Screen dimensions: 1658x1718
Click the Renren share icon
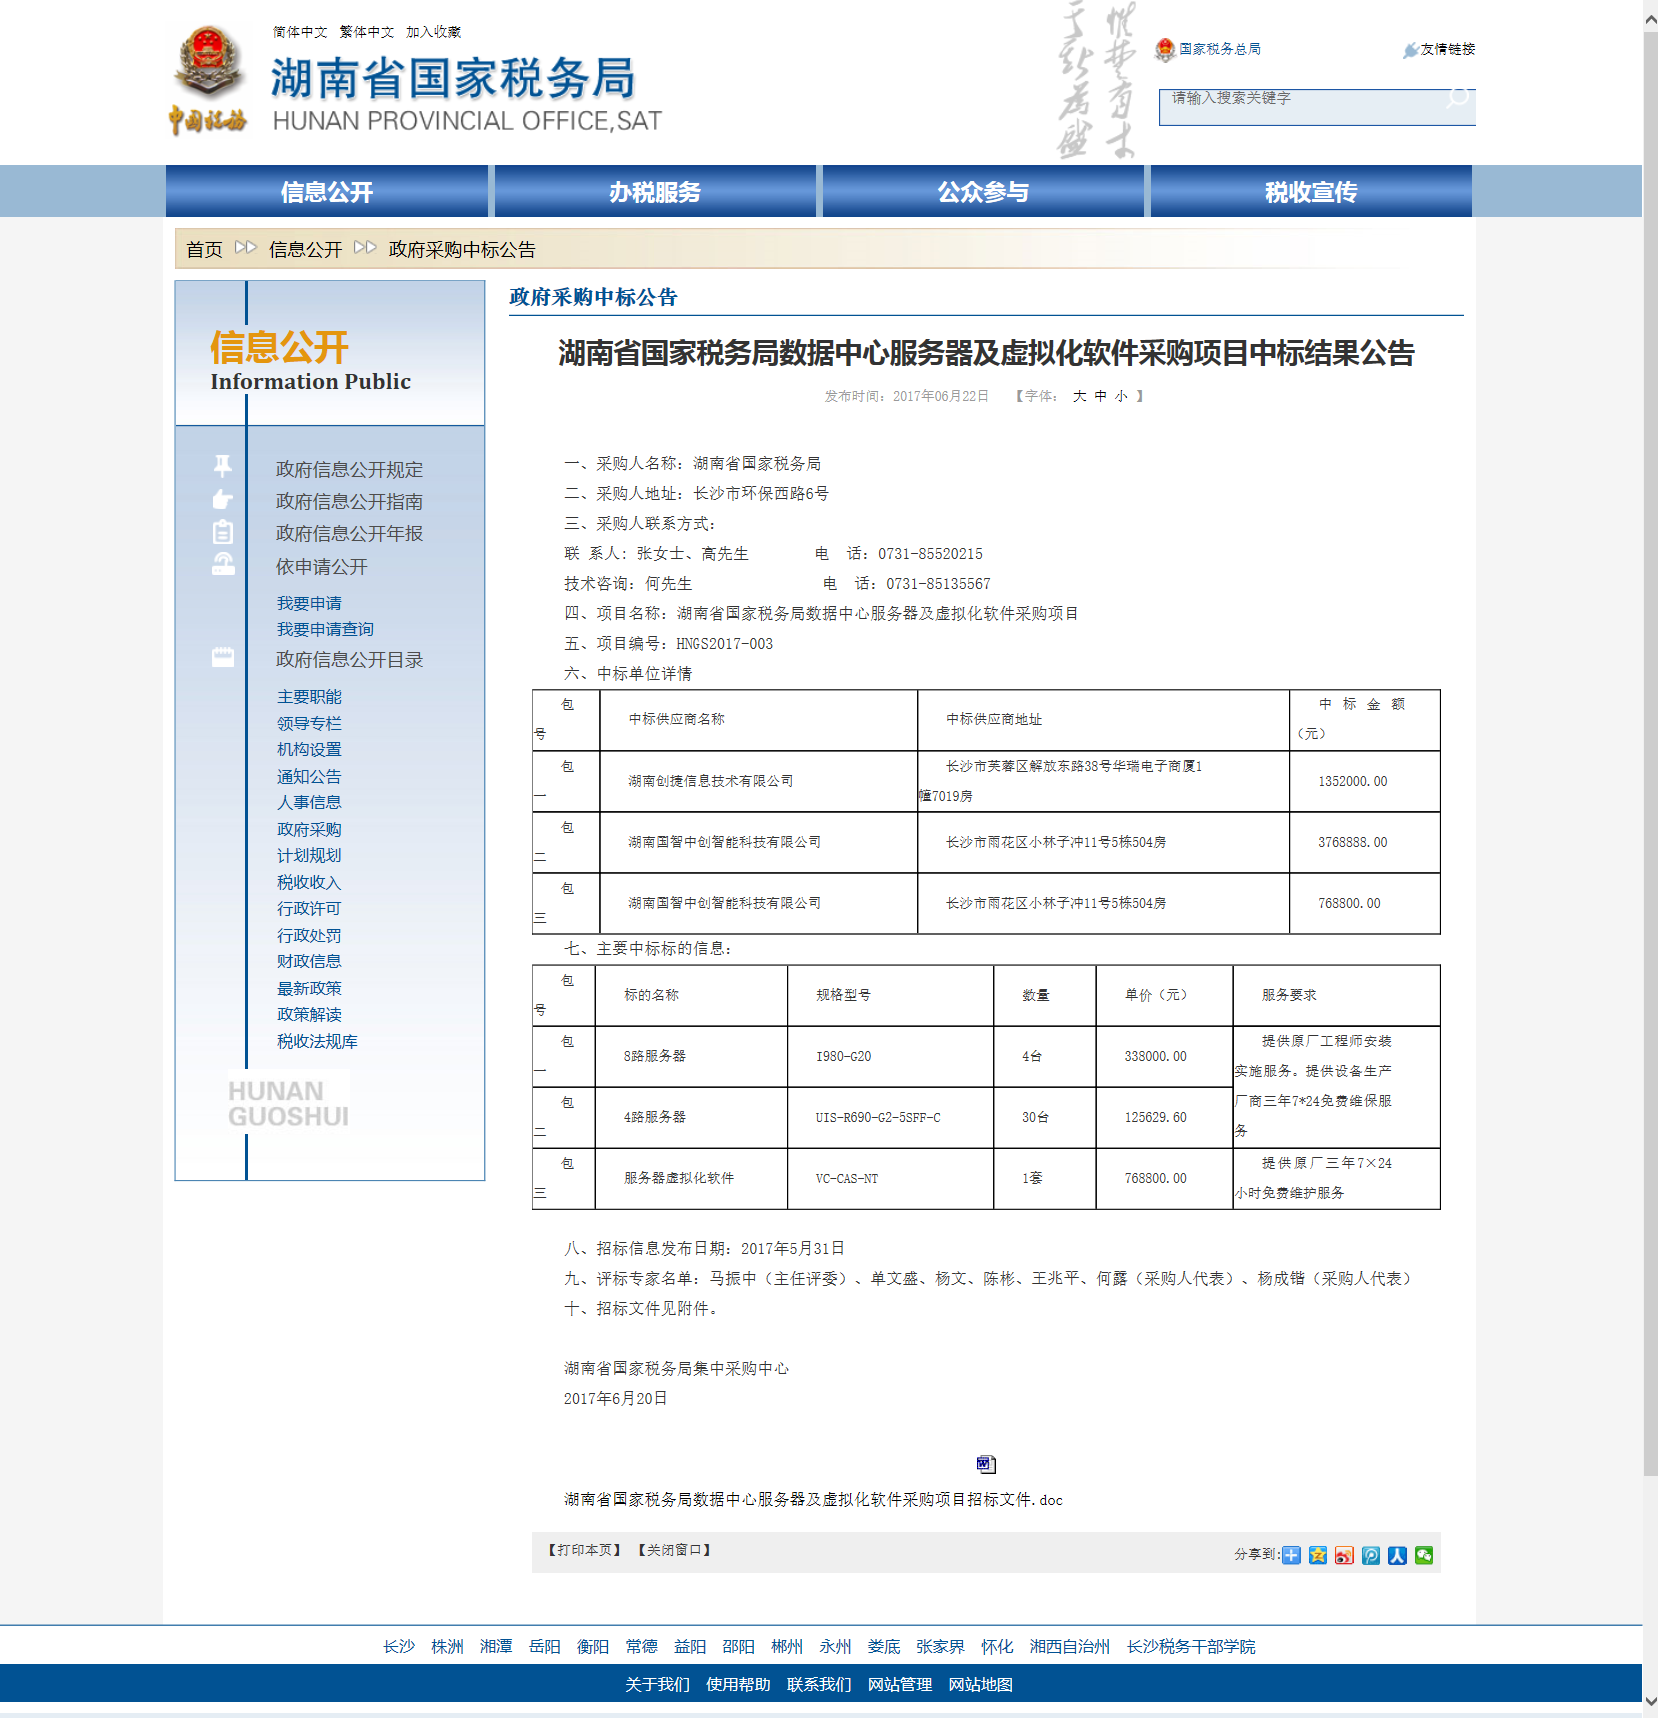(1397, 1555)
